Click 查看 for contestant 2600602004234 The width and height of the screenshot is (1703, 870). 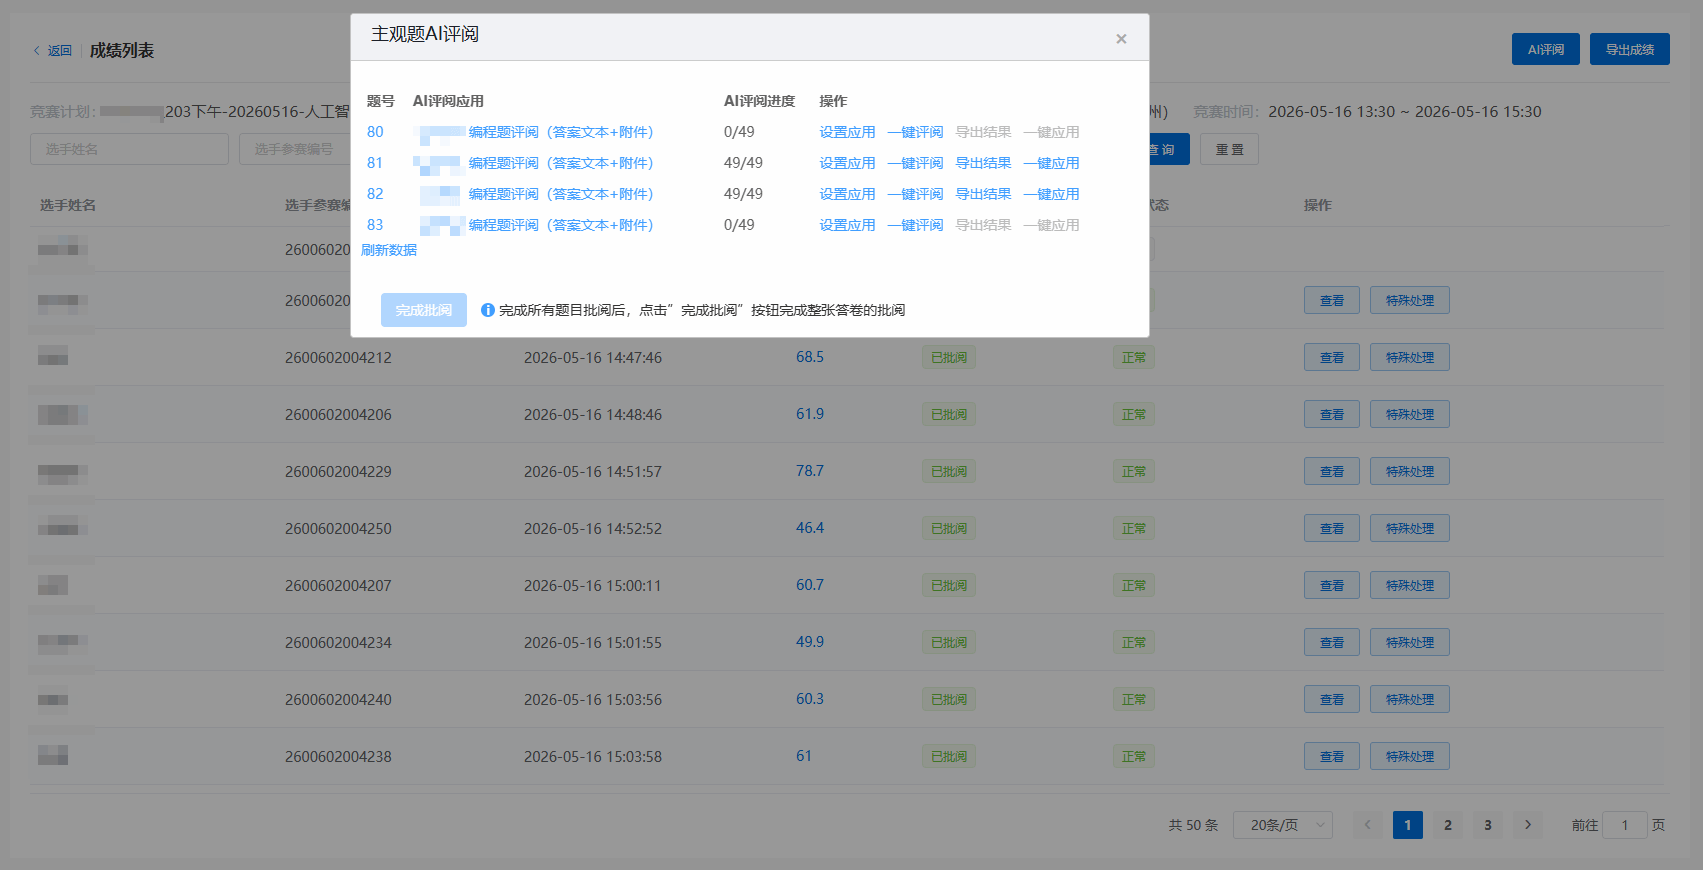point(1332,642)
